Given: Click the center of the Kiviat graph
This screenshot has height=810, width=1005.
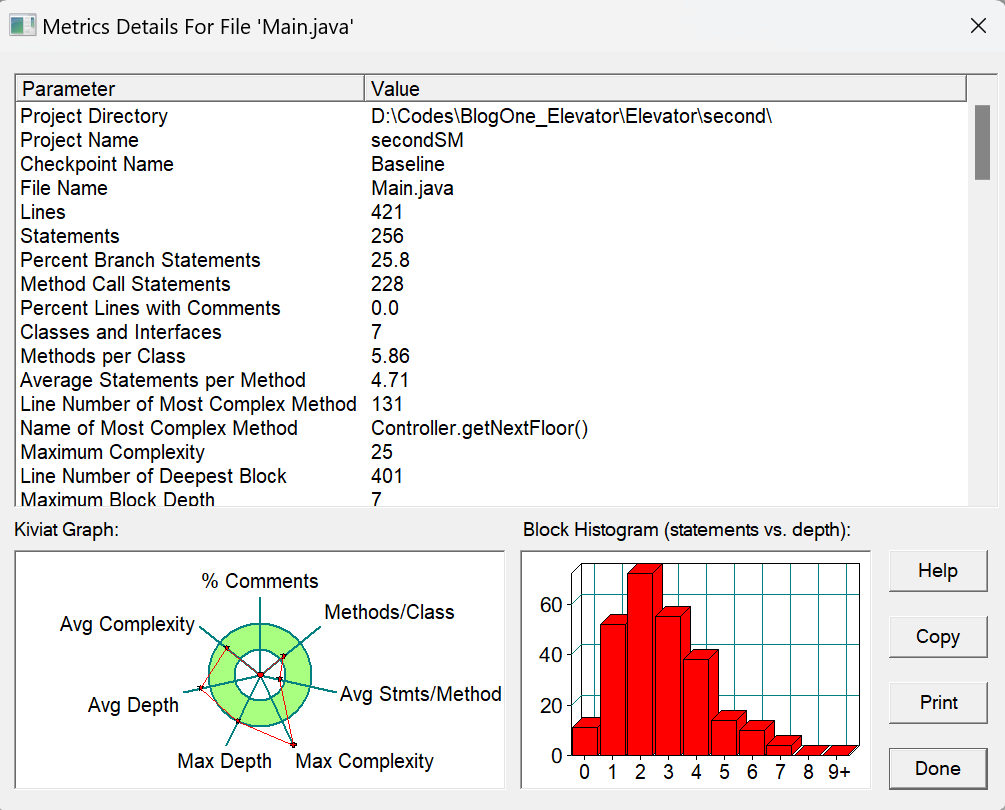Looking at the screenshot, I should pos(260,675).
